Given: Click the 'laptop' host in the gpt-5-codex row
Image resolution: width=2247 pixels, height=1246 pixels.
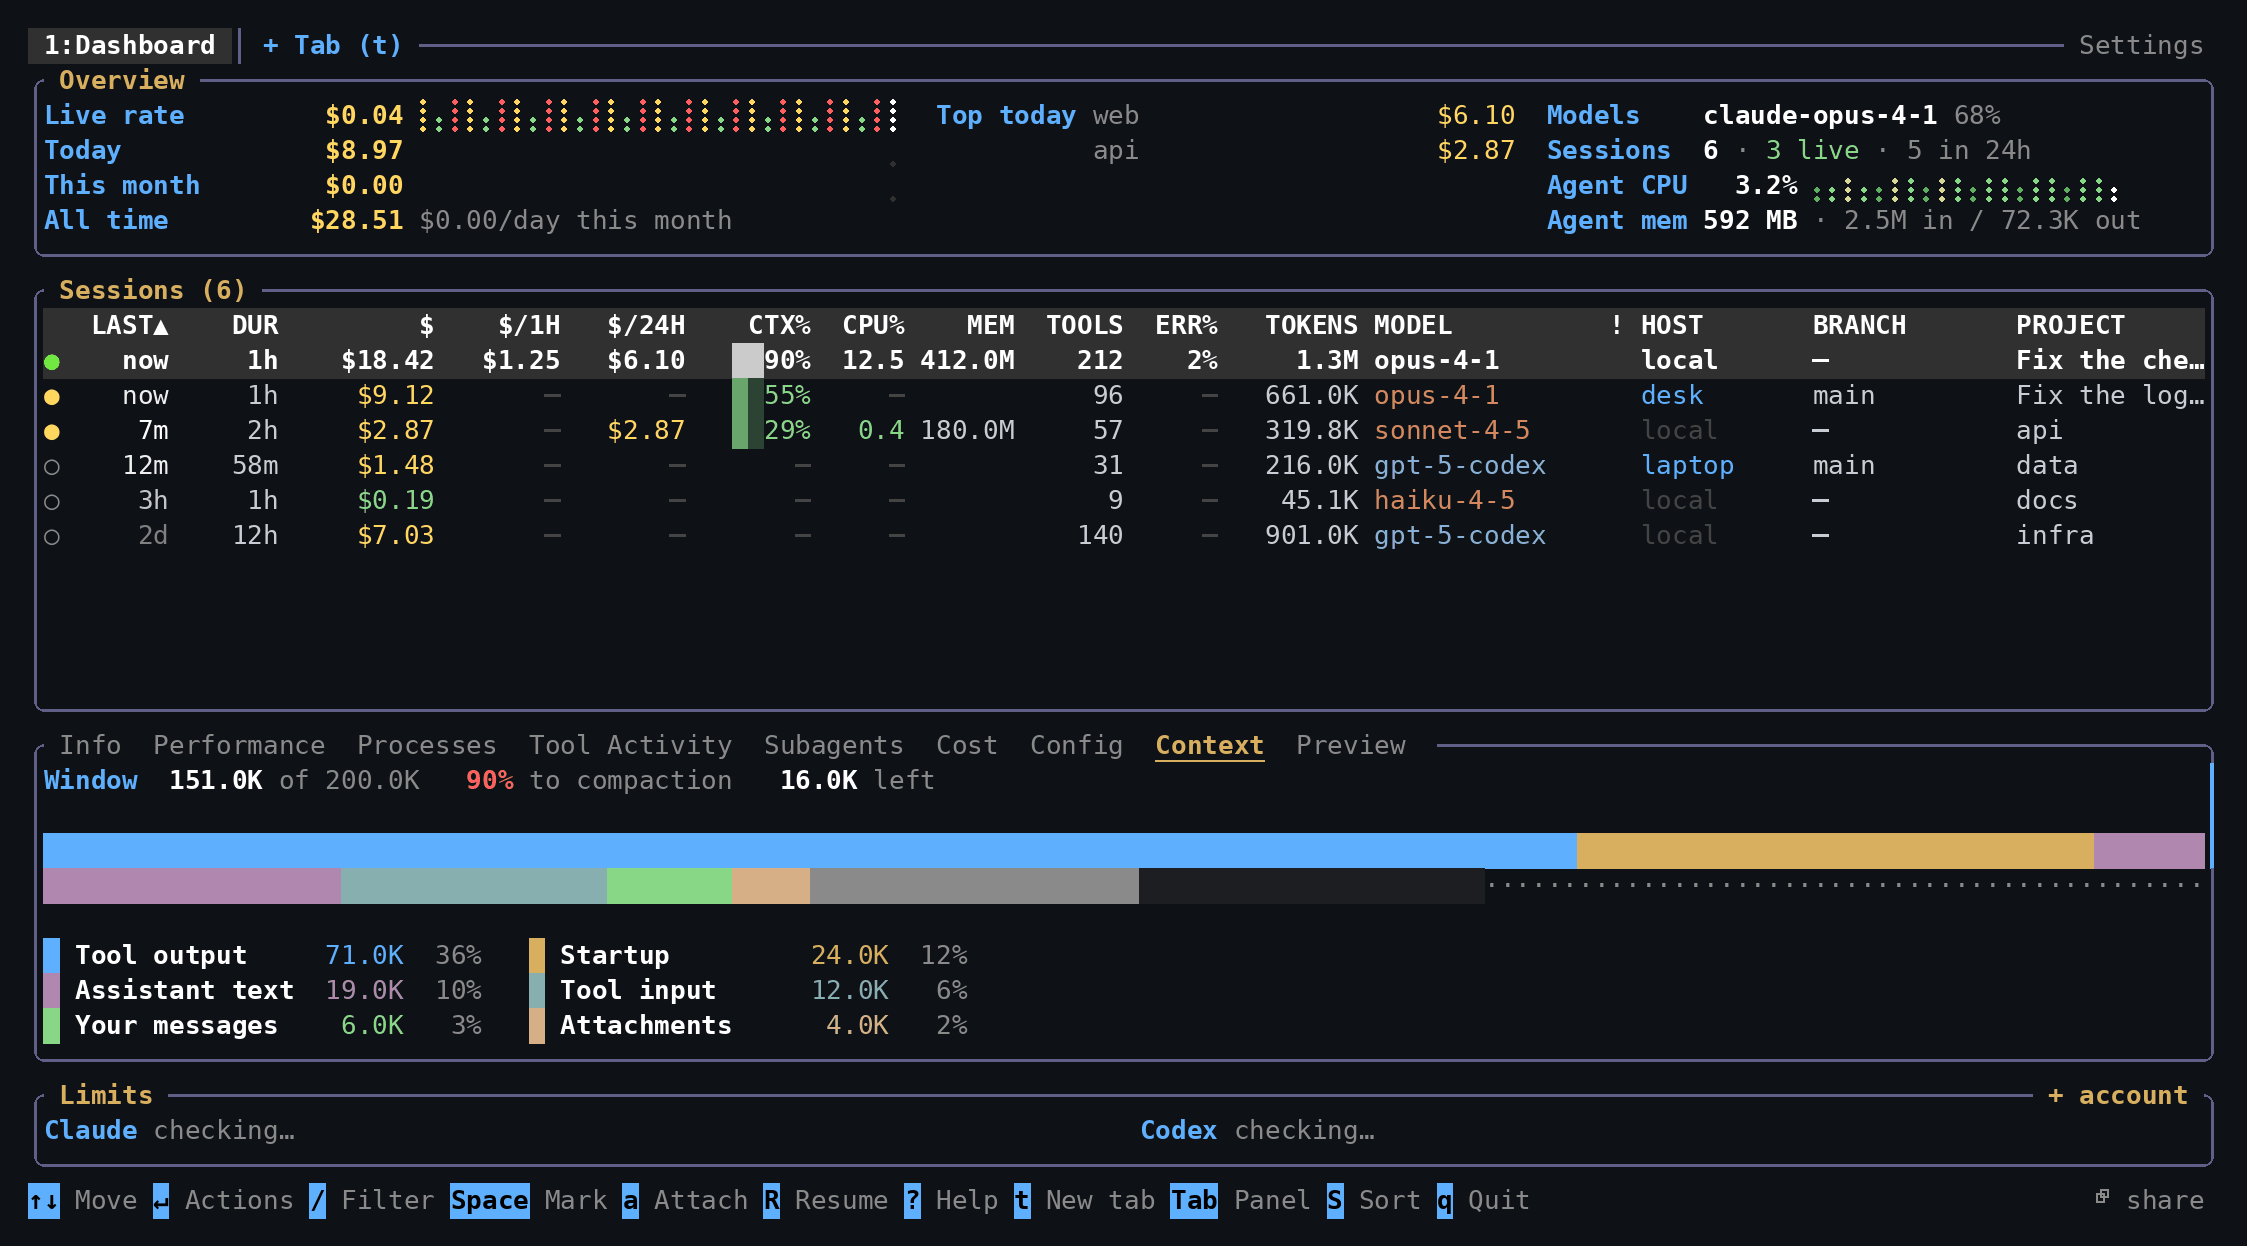Looking at the screenshot, I should click(1687, 466).
